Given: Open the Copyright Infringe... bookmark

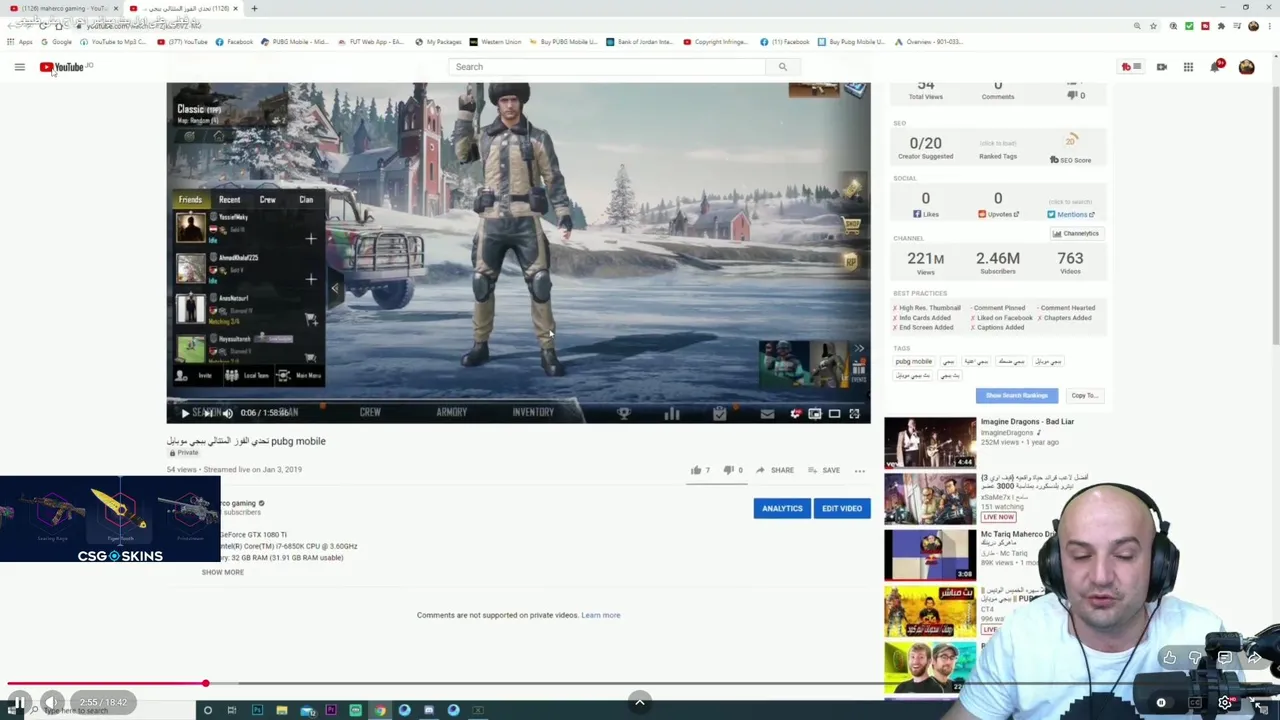Looking at the screenshot, I should coord(716,42).
